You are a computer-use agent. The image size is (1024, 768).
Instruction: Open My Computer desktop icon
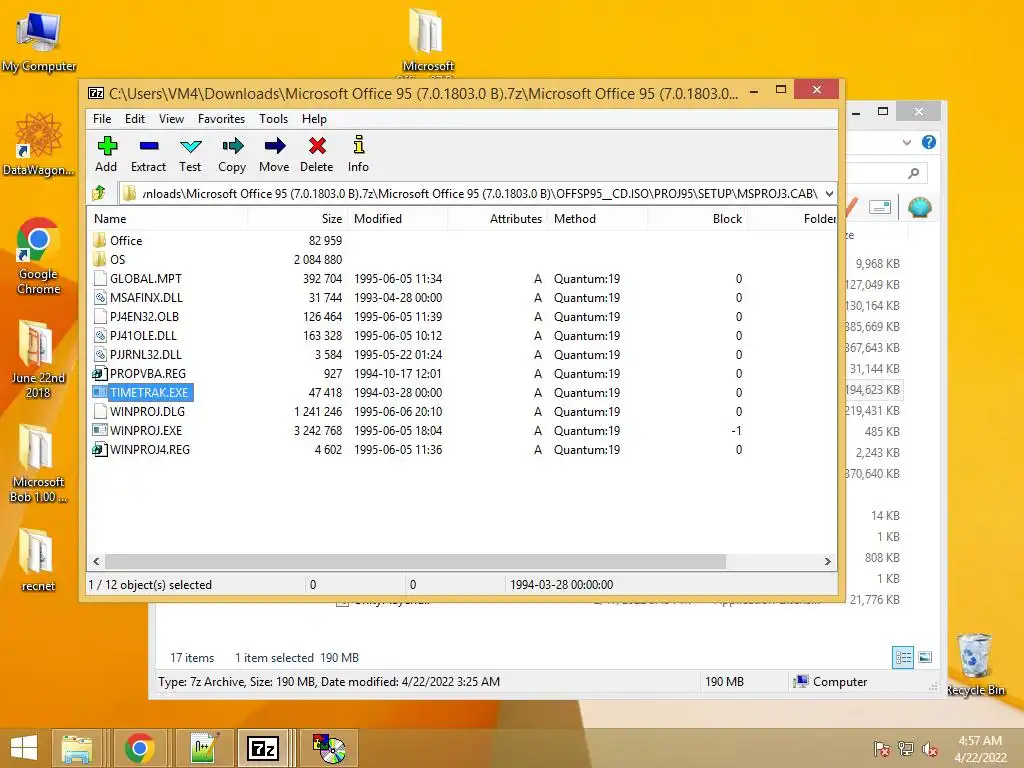coord(39,41)
